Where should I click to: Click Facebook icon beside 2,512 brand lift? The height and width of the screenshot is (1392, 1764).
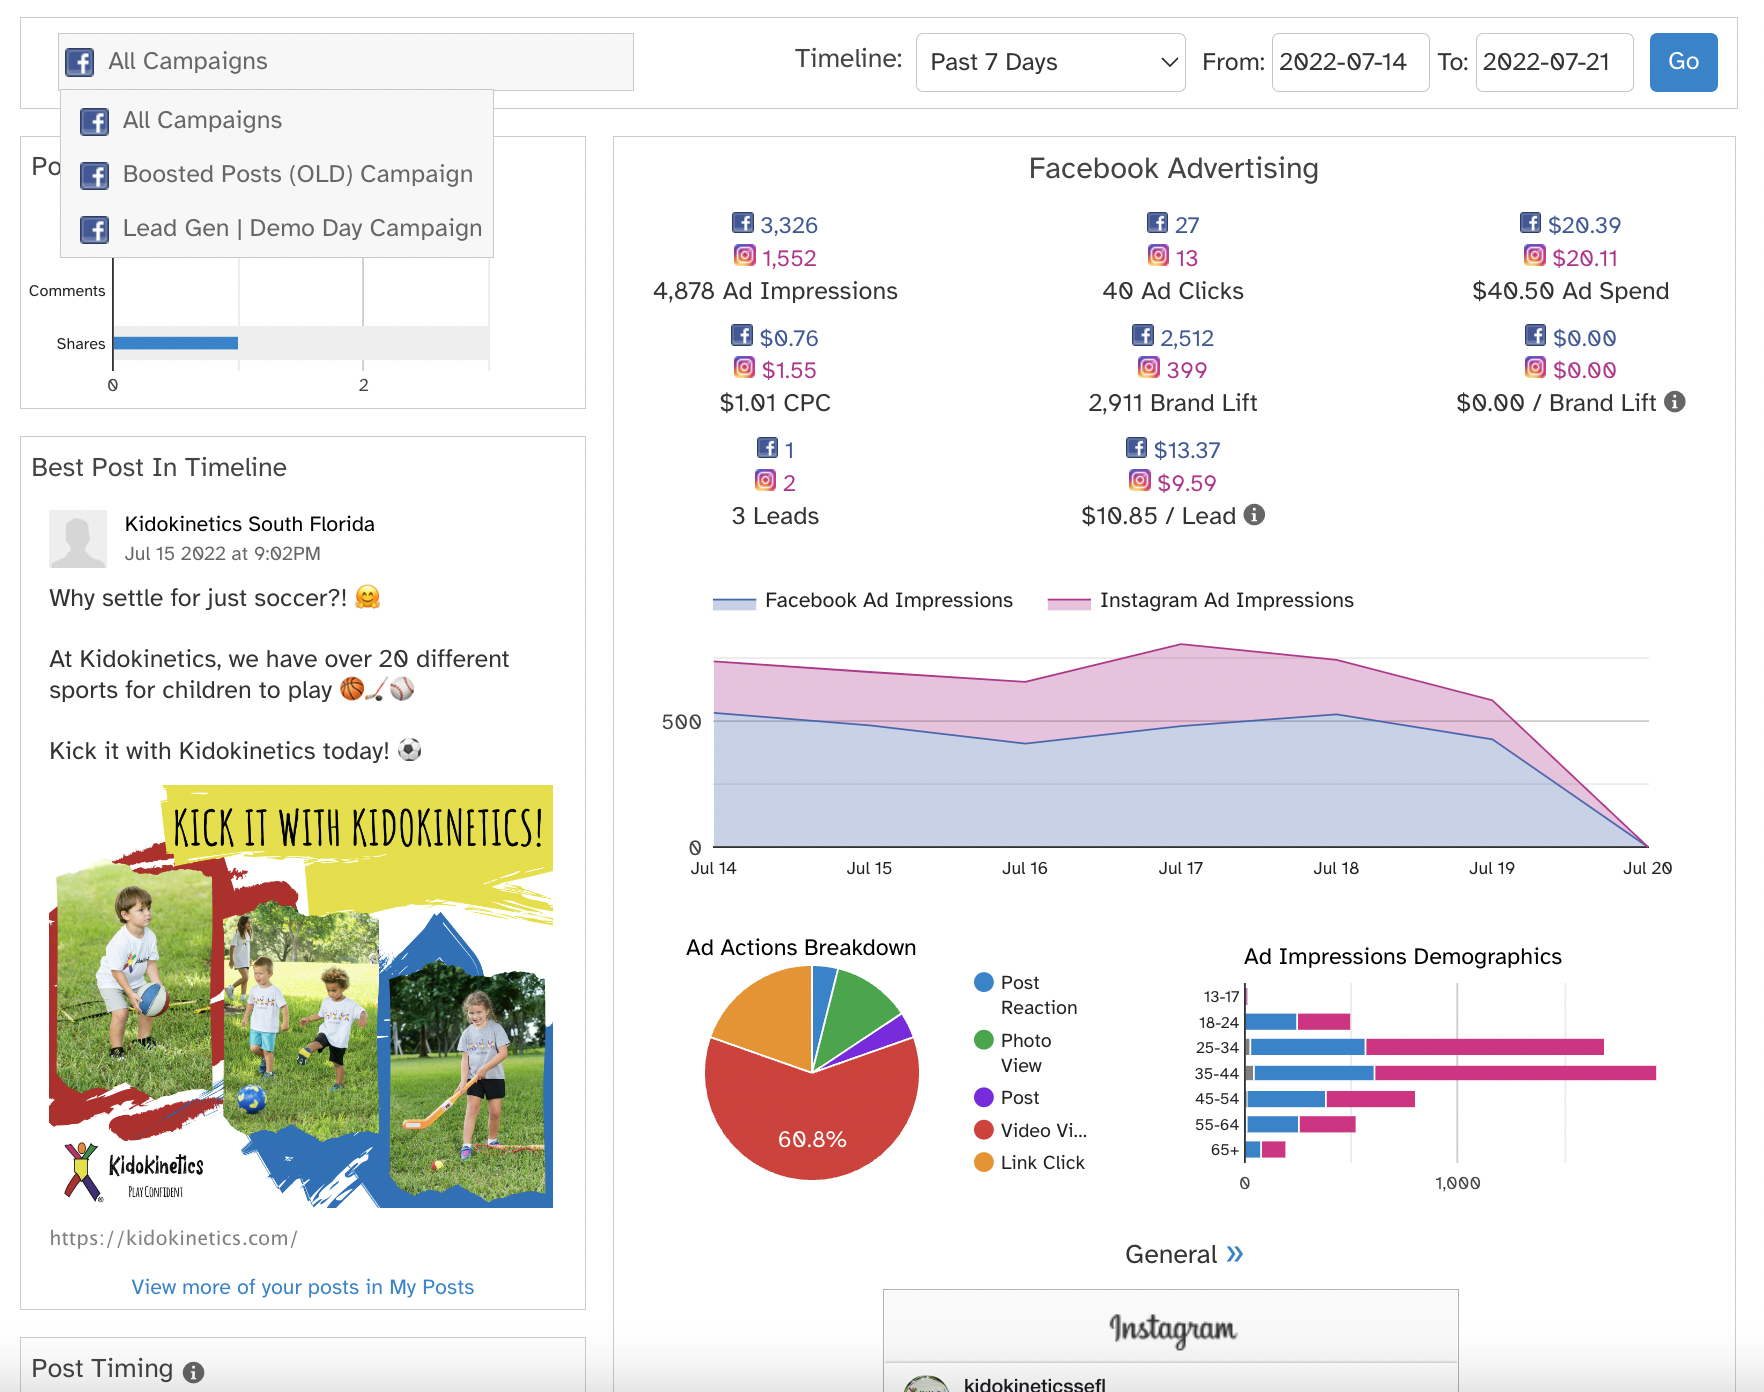1143,336
